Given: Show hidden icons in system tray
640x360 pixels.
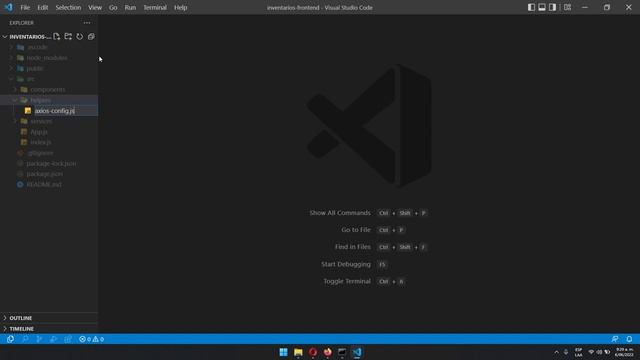Looking at the screenshot, I should point(556,352).
